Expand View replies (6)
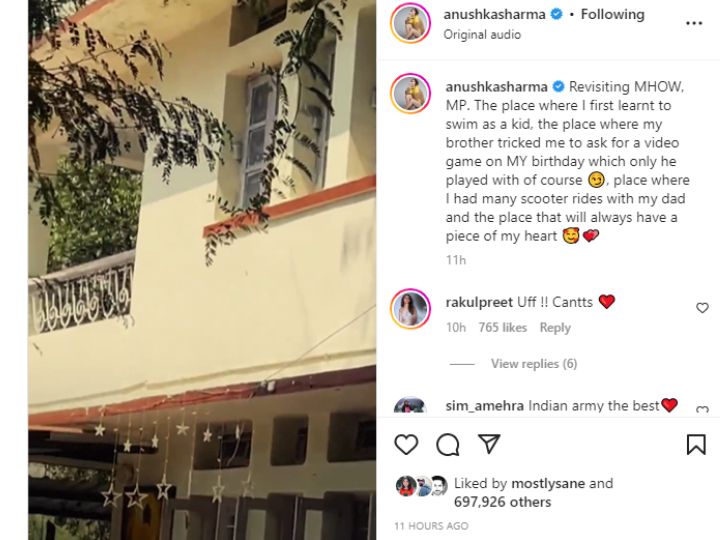720x540 pixels. click(x=534, y=364)
